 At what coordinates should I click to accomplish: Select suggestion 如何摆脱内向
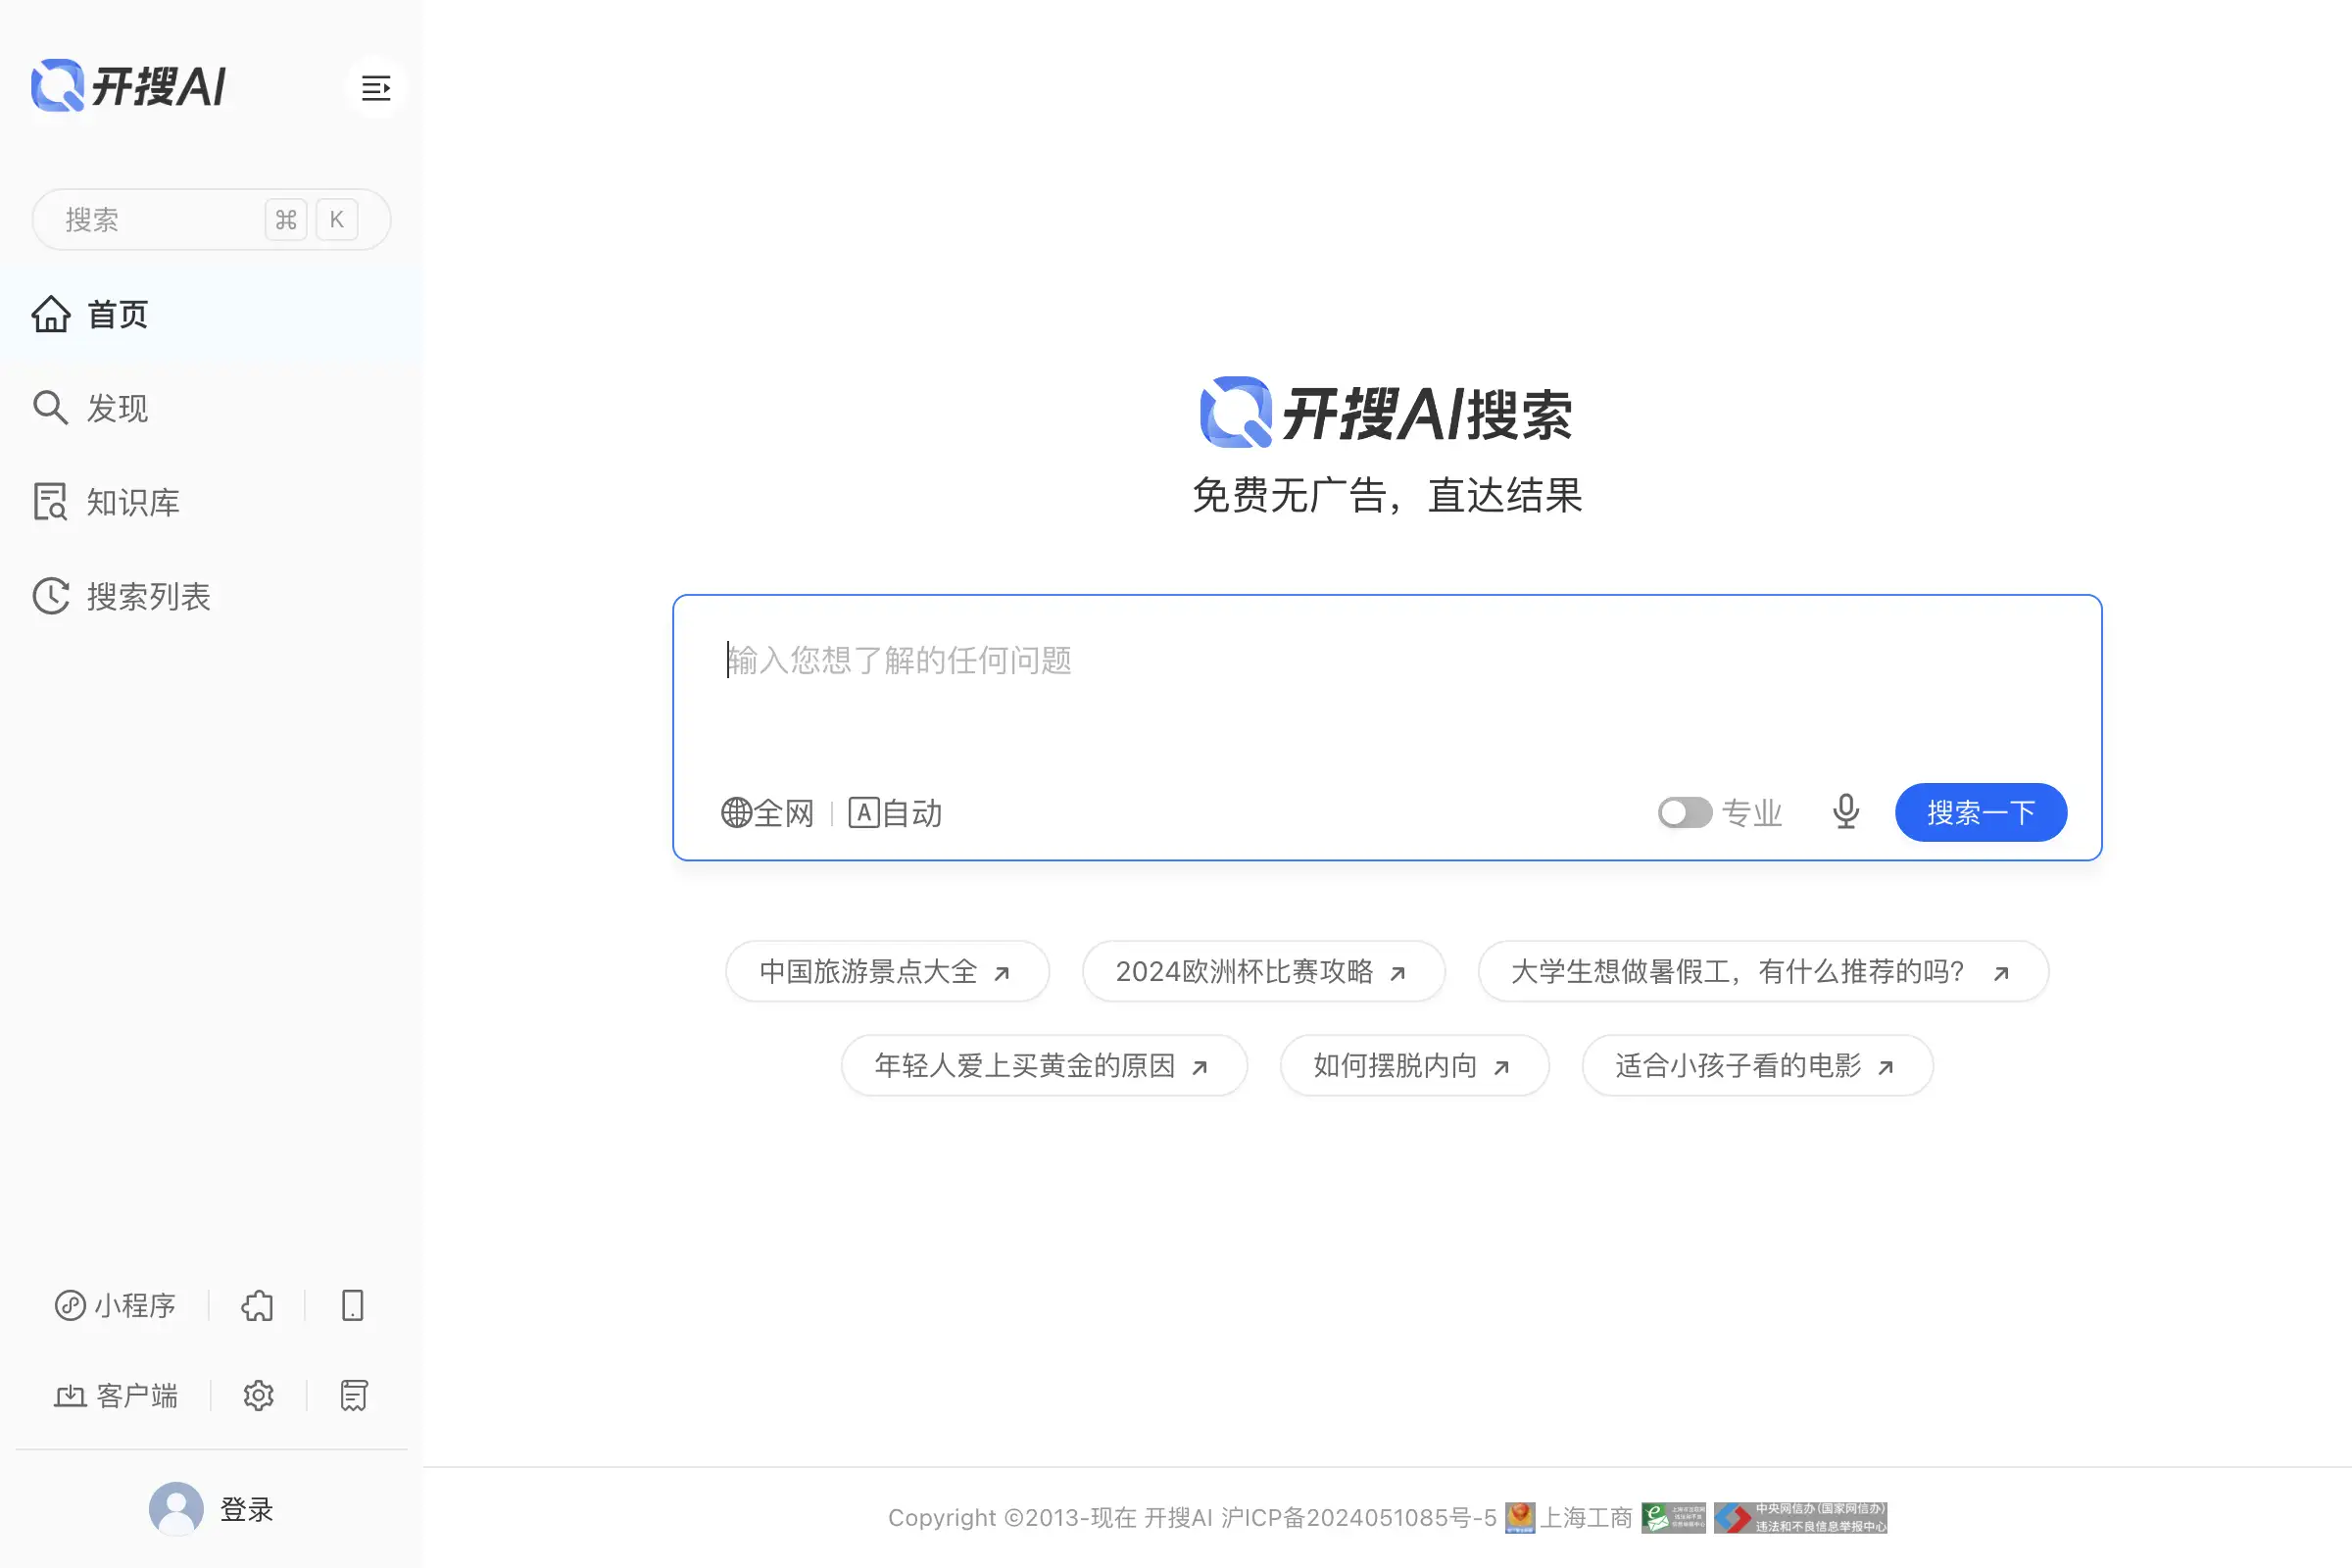(x=1414, y=1065)
